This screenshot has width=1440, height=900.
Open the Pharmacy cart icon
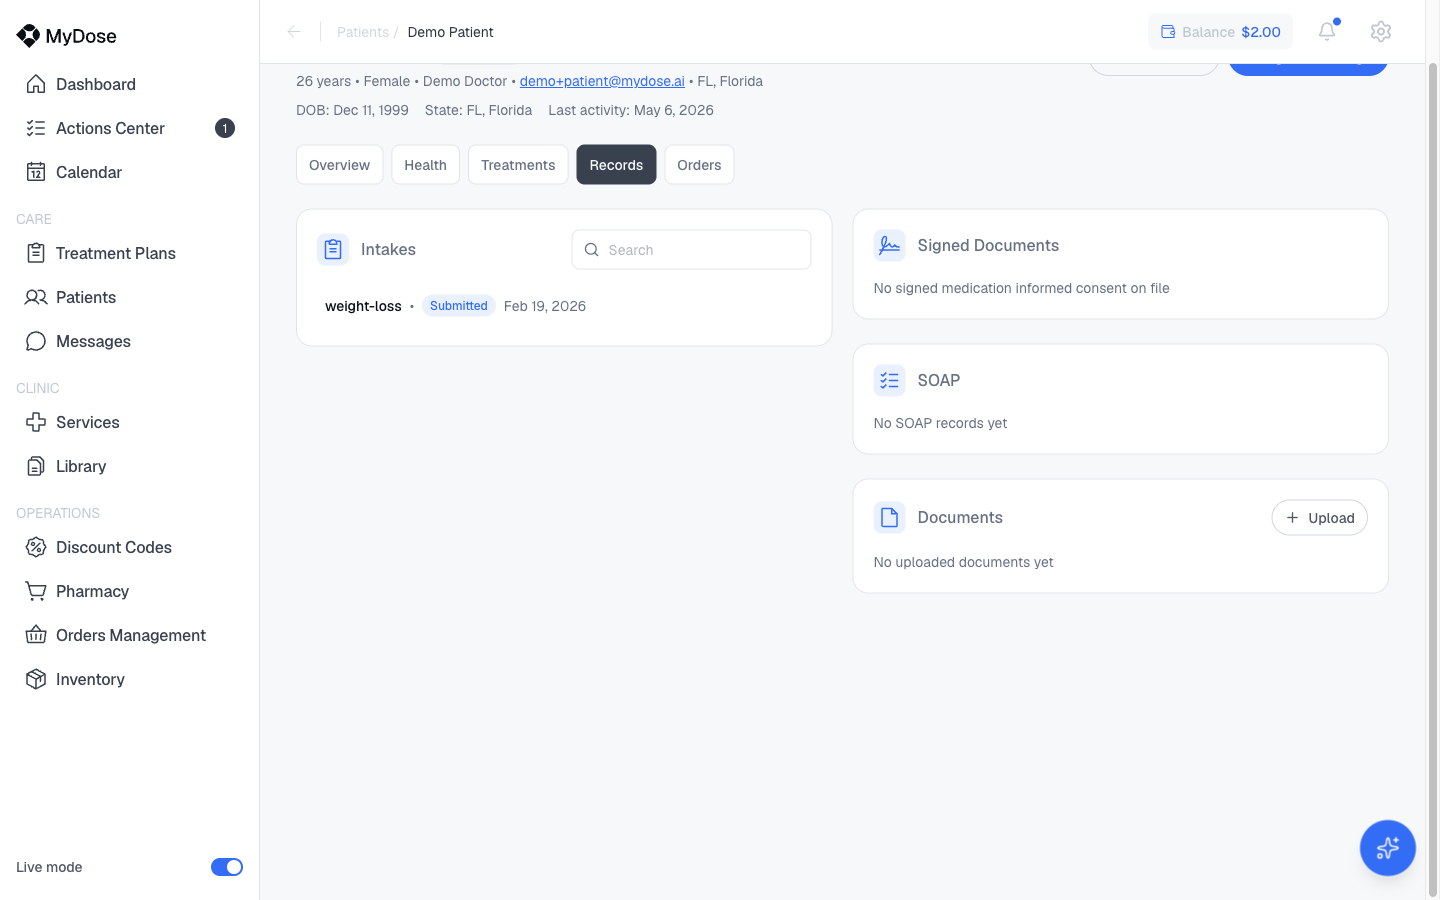coord(36,591)
